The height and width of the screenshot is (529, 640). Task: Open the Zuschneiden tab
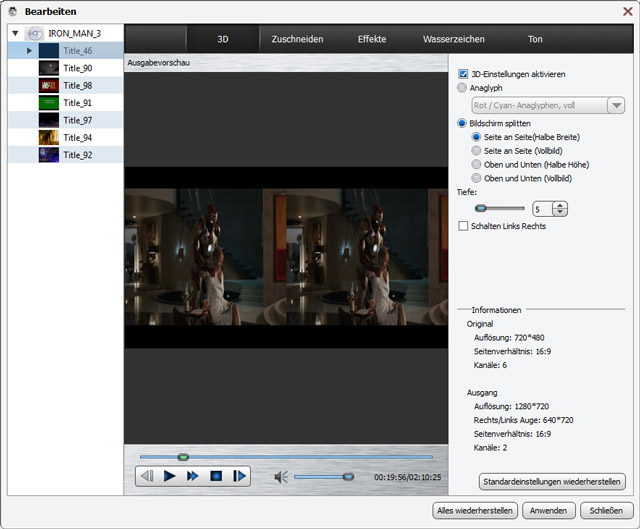coord(297,39)
